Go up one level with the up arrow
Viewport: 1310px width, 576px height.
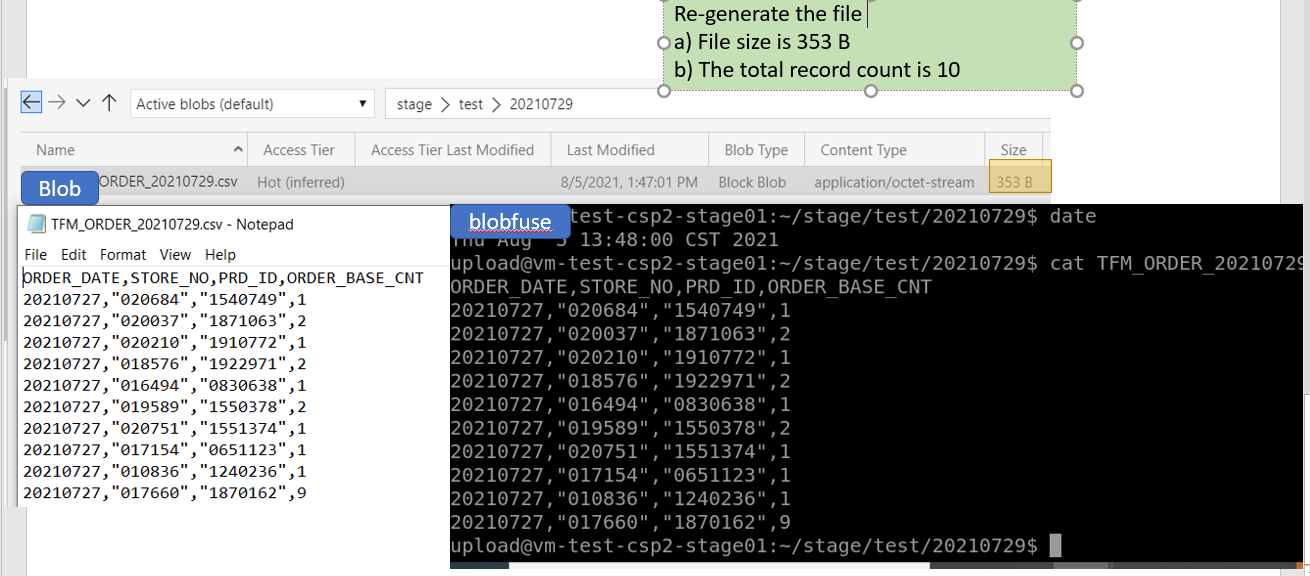click(109, 103)
